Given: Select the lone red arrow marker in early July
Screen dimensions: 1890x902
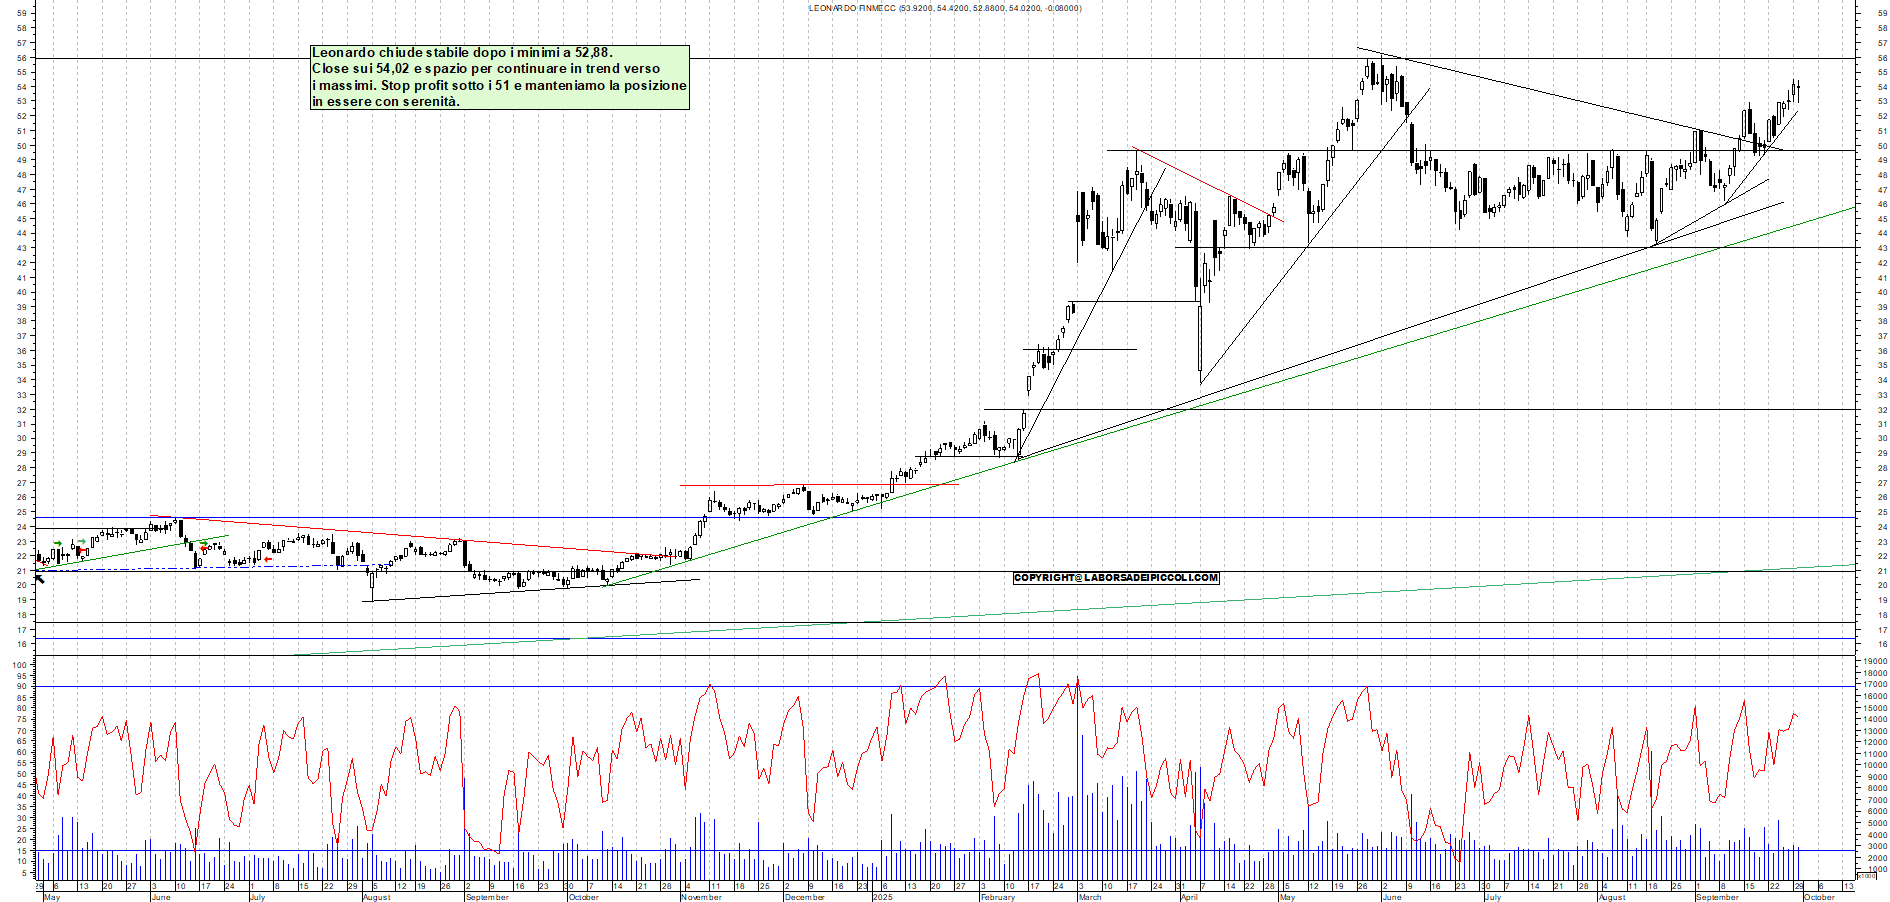Looking at the screenshot, I should point(267,559).
